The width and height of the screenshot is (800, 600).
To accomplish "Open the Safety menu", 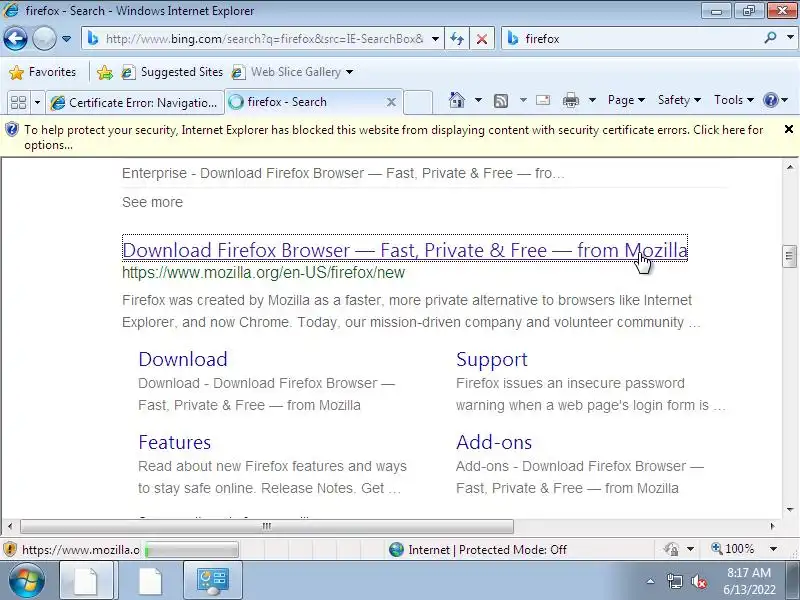I will [x=679, y=100].
